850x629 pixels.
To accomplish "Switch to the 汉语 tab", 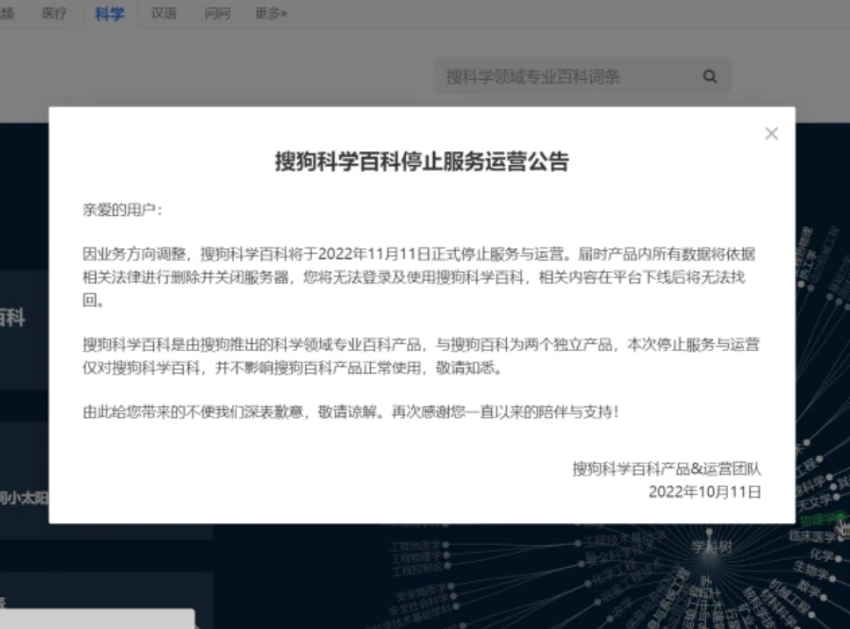I will pyautogui.click(x=163, y=13).
